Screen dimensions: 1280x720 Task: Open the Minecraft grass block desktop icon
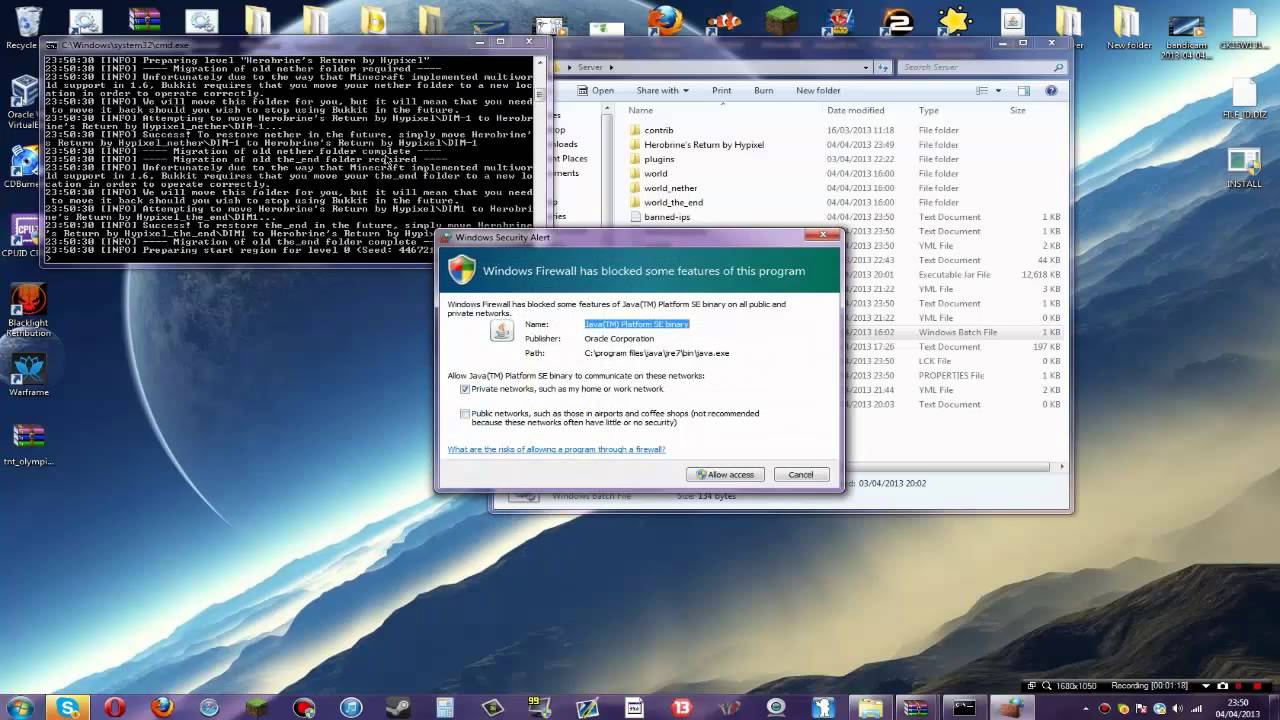pos(782,19)
